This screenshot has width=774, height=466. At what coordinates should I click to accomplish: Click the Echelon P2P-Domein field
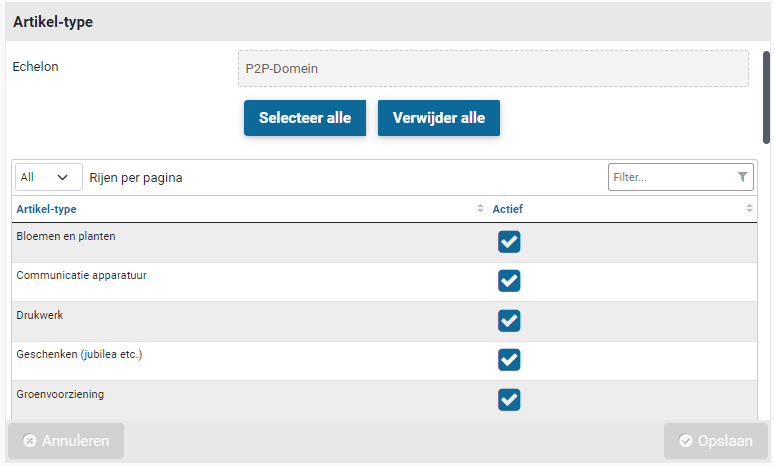click(x=492, y=69)
